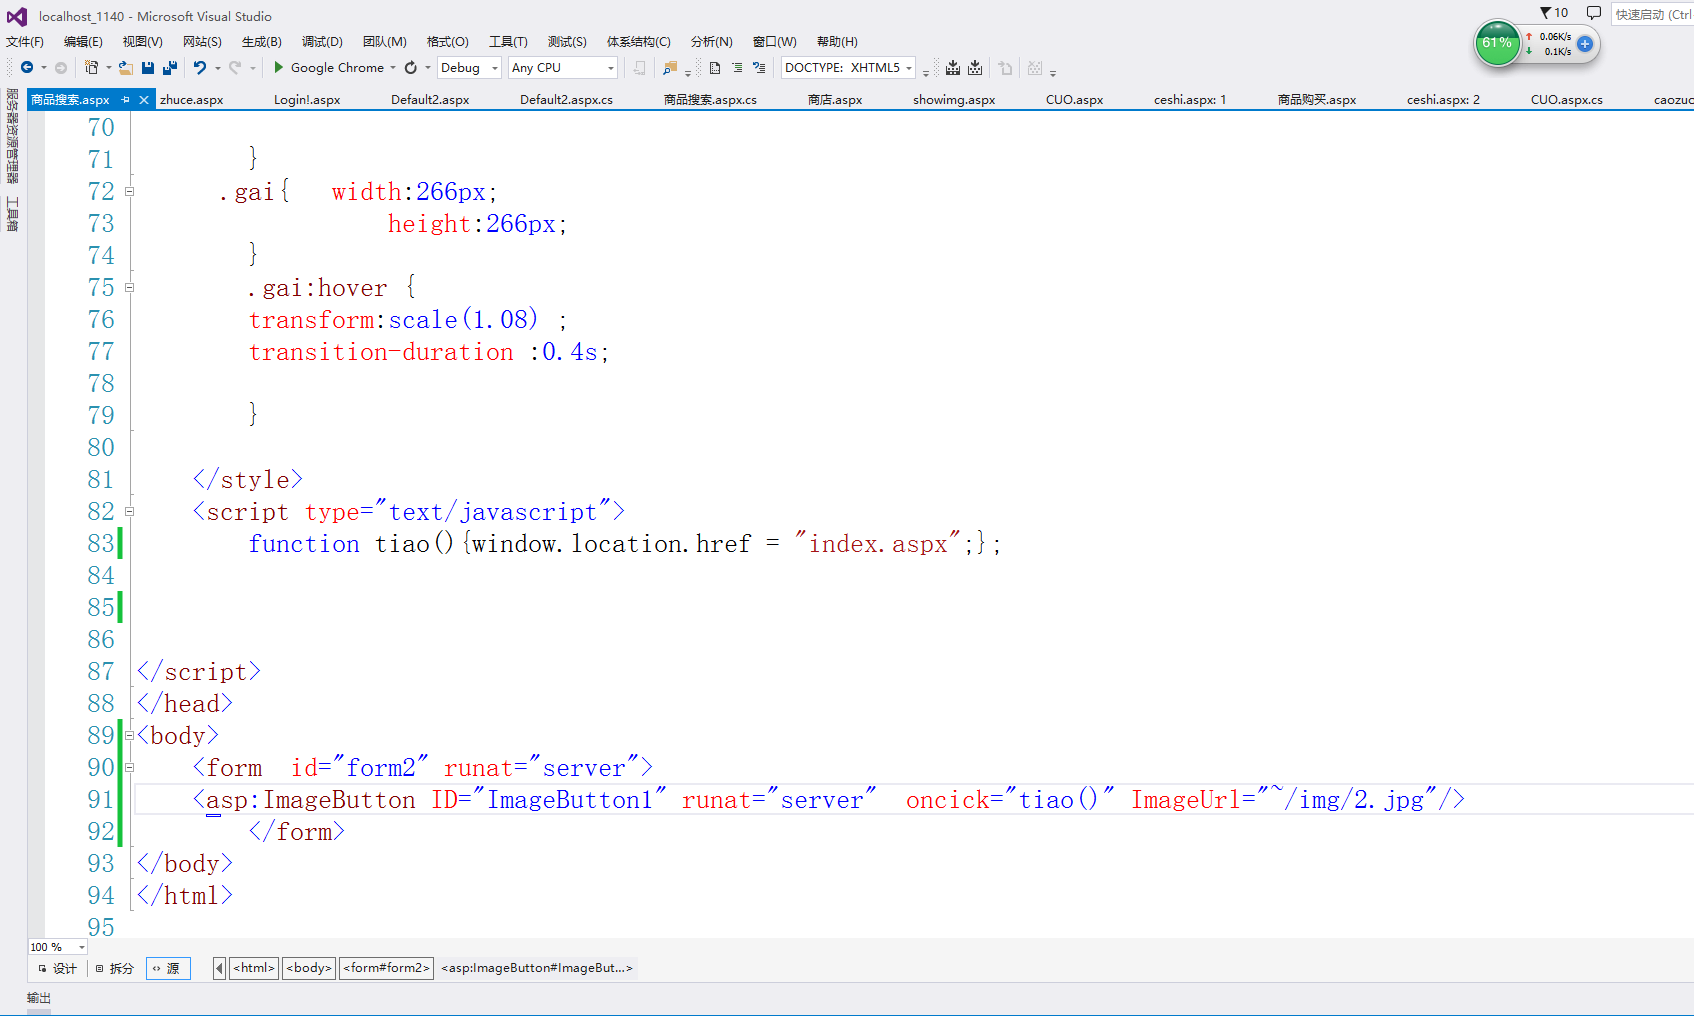Click the new project icon

[x=91, y=68]
